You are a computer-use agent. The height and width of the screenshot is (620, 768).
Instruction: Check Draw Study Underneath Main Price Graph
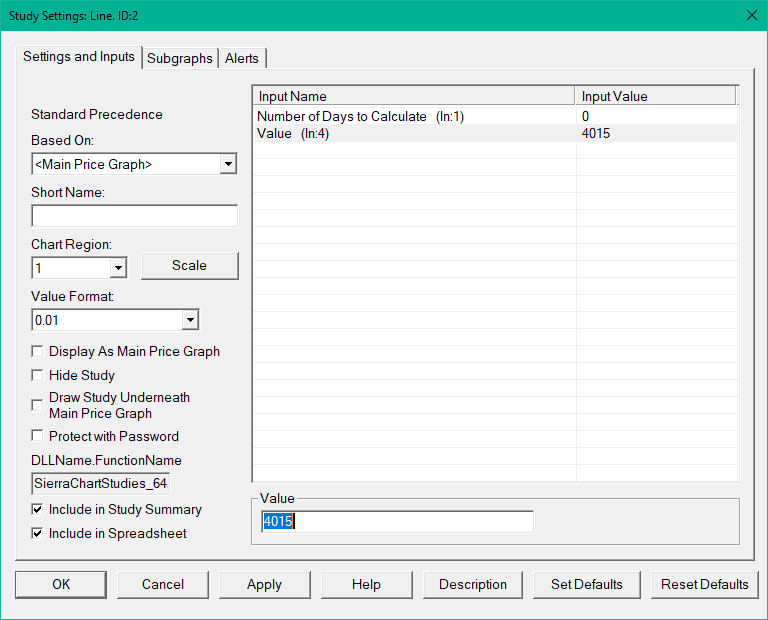[x=37, y=405]
